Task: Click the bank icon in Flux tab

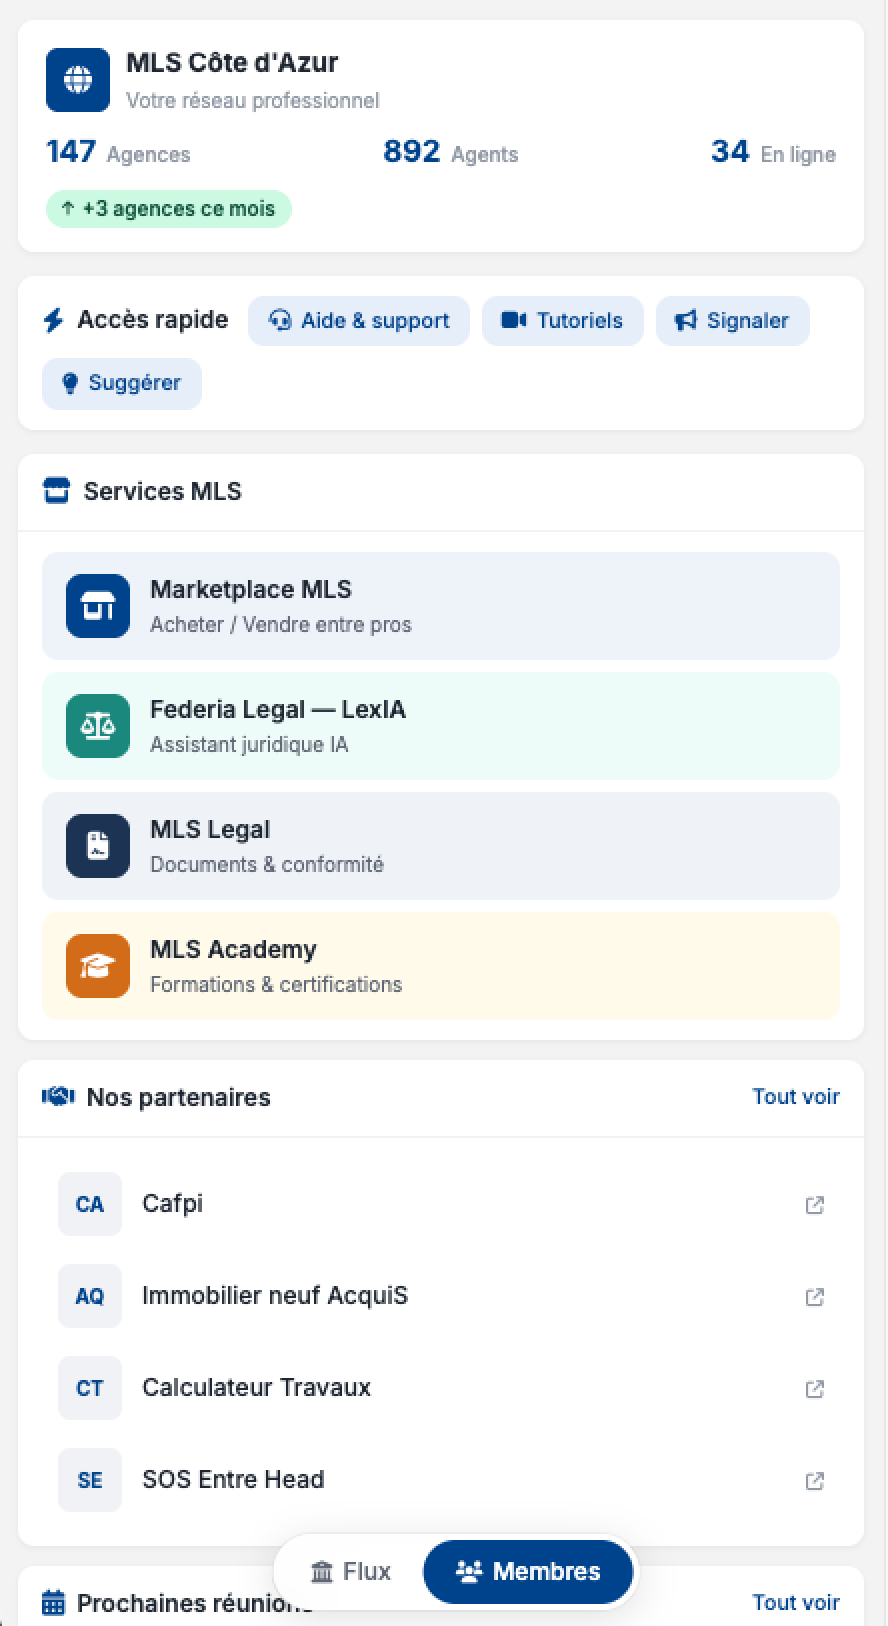Action: [322, 1572]
